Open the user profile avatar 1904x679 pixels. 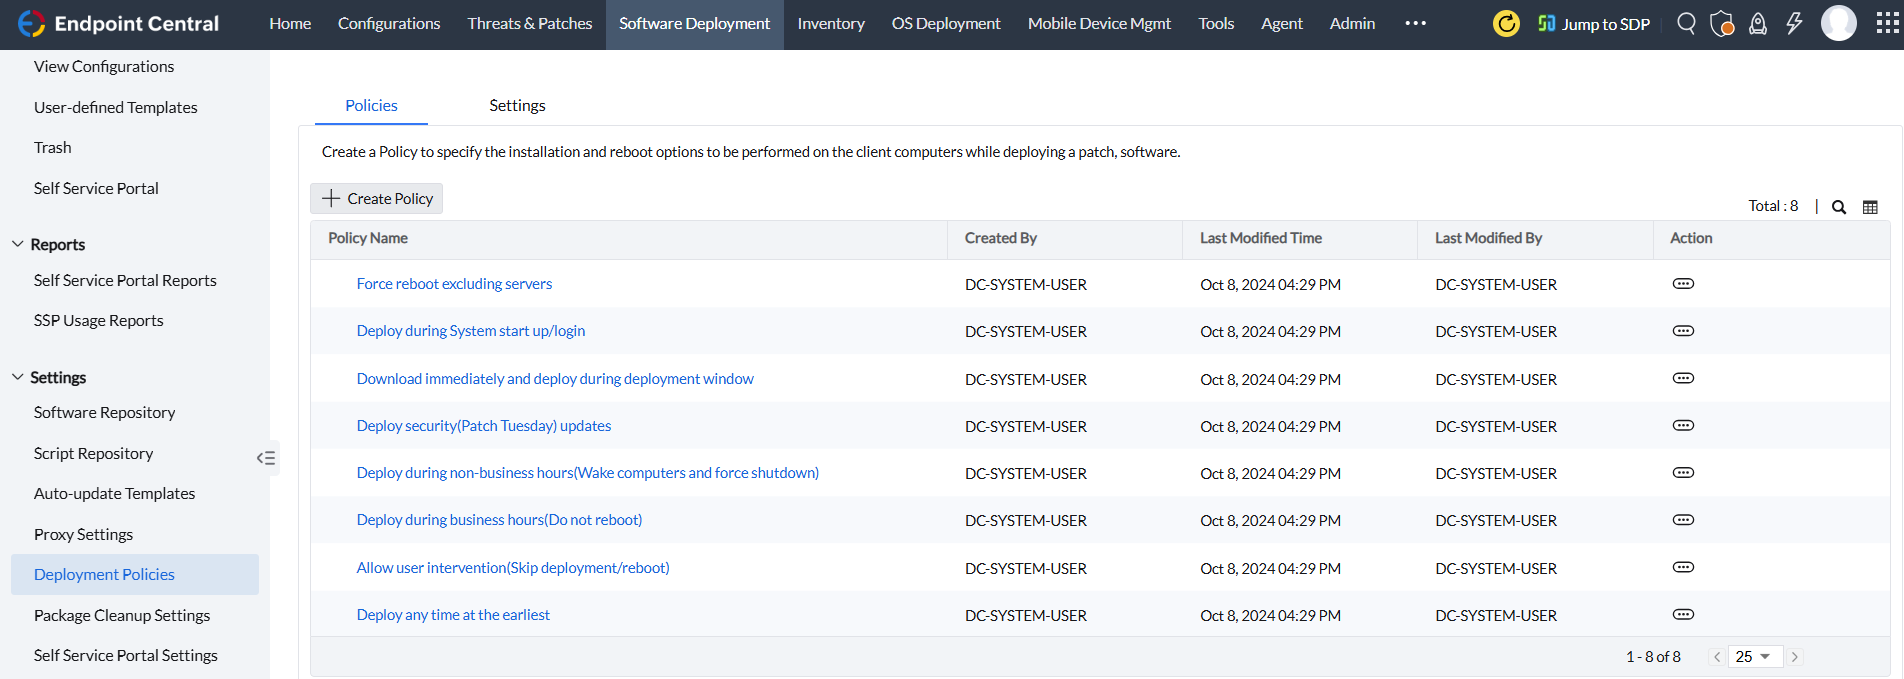[1838, 23]
